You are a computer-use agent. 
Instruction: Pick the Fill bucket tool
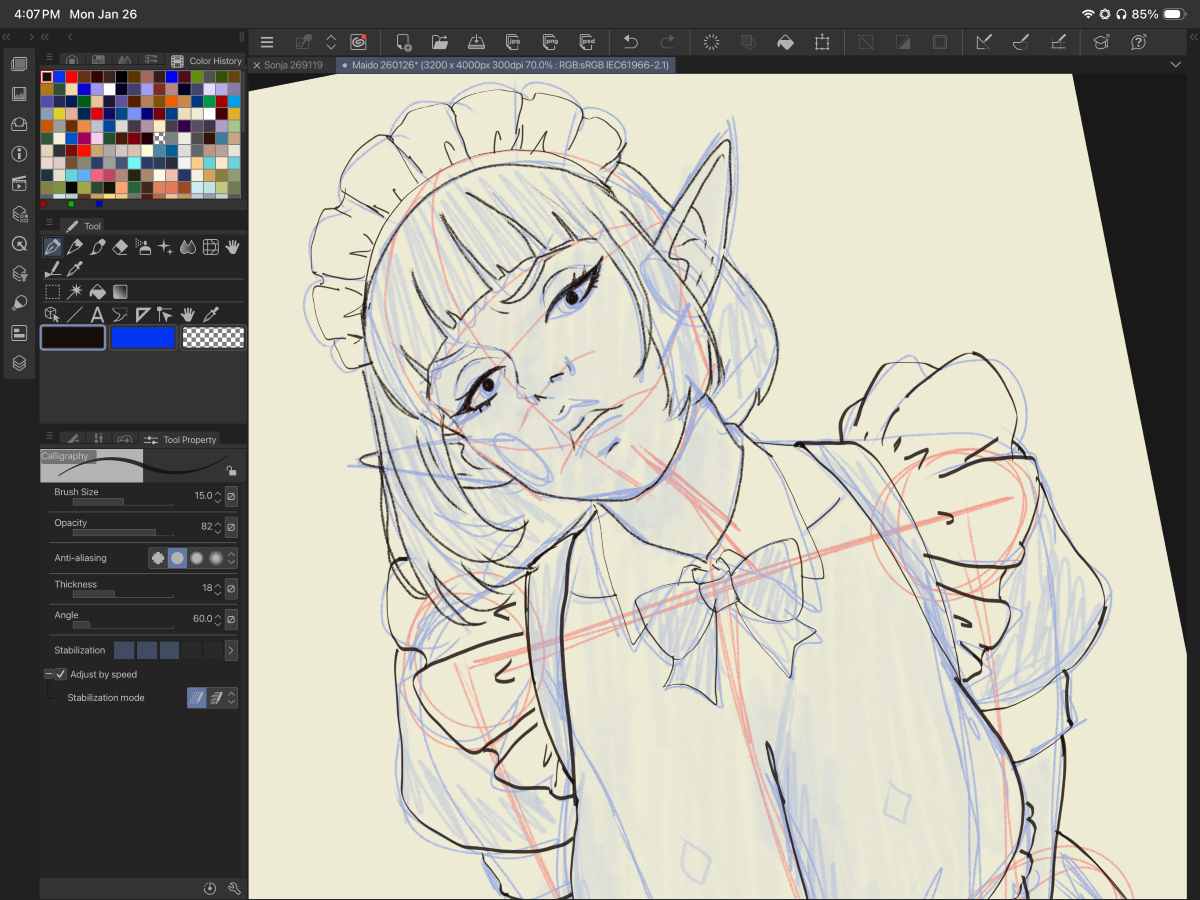[98, 292]
